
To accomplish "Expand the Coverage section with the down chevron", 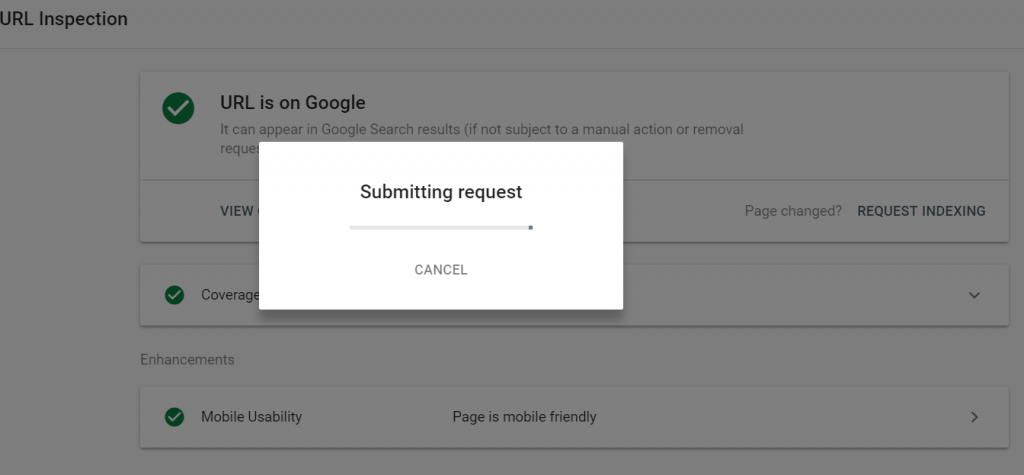I will pos(974,295).
